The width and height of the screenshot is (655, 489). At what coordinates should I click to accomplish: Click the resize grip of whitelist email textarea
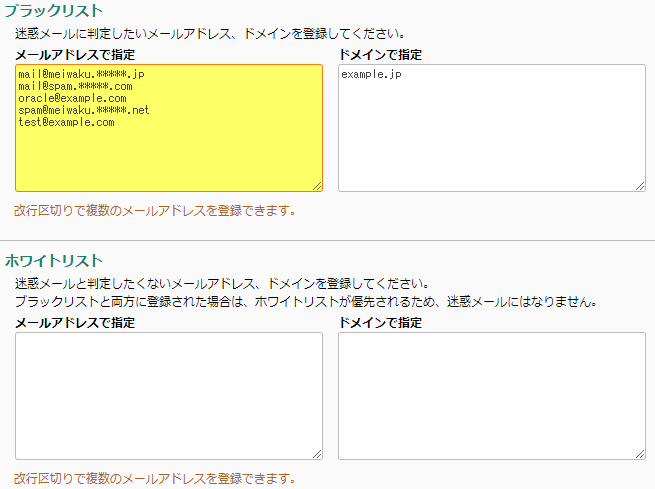point(317,453)
